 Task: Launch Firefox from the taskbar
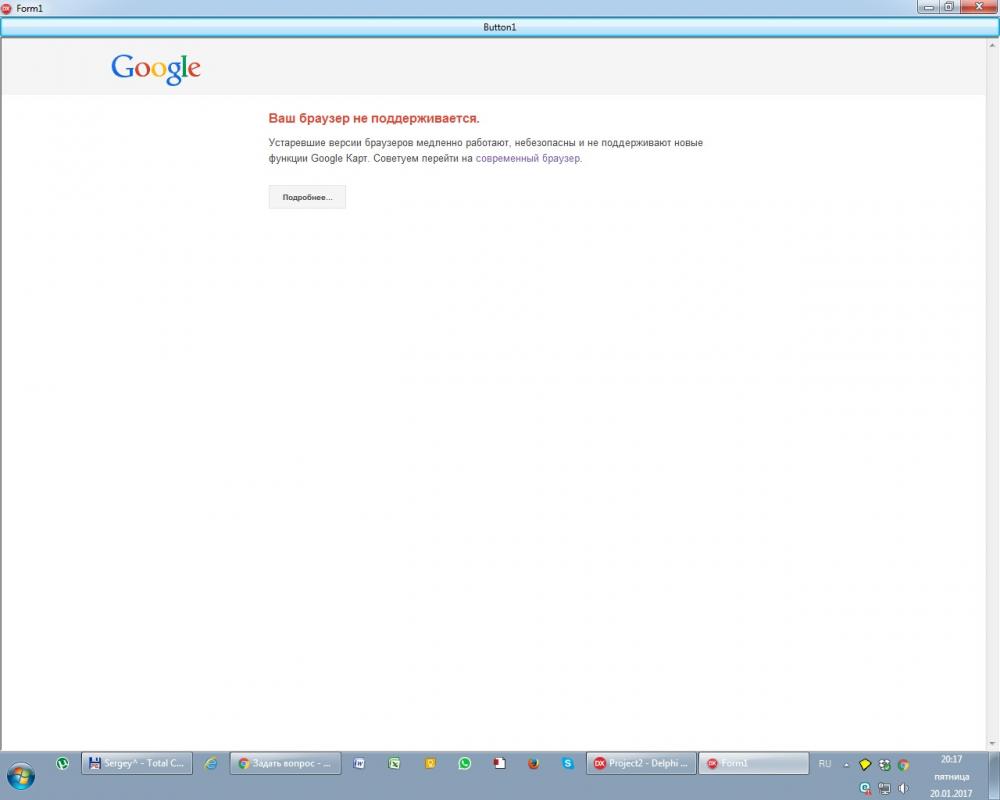[x=534, y=763]
